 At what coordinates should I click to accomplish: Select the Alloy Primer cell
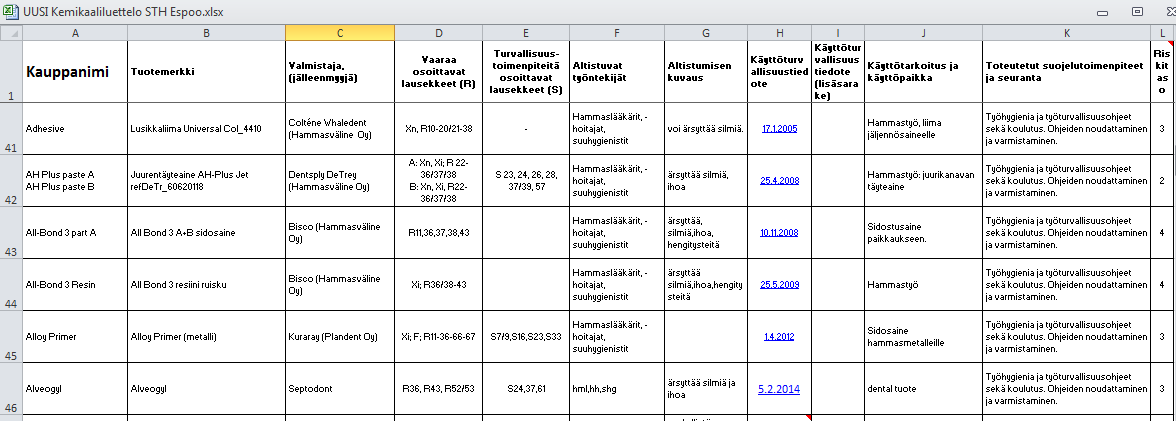pyautogui.click(x=75, y=336)
